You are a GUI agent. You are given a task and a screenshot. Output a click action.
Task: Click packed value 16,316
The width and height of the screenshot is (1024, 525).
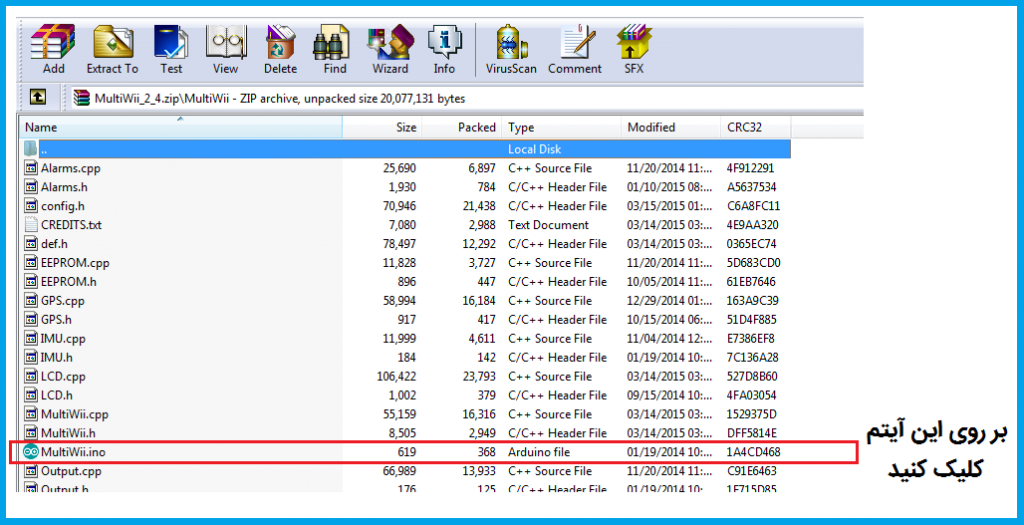pos(479,414)
